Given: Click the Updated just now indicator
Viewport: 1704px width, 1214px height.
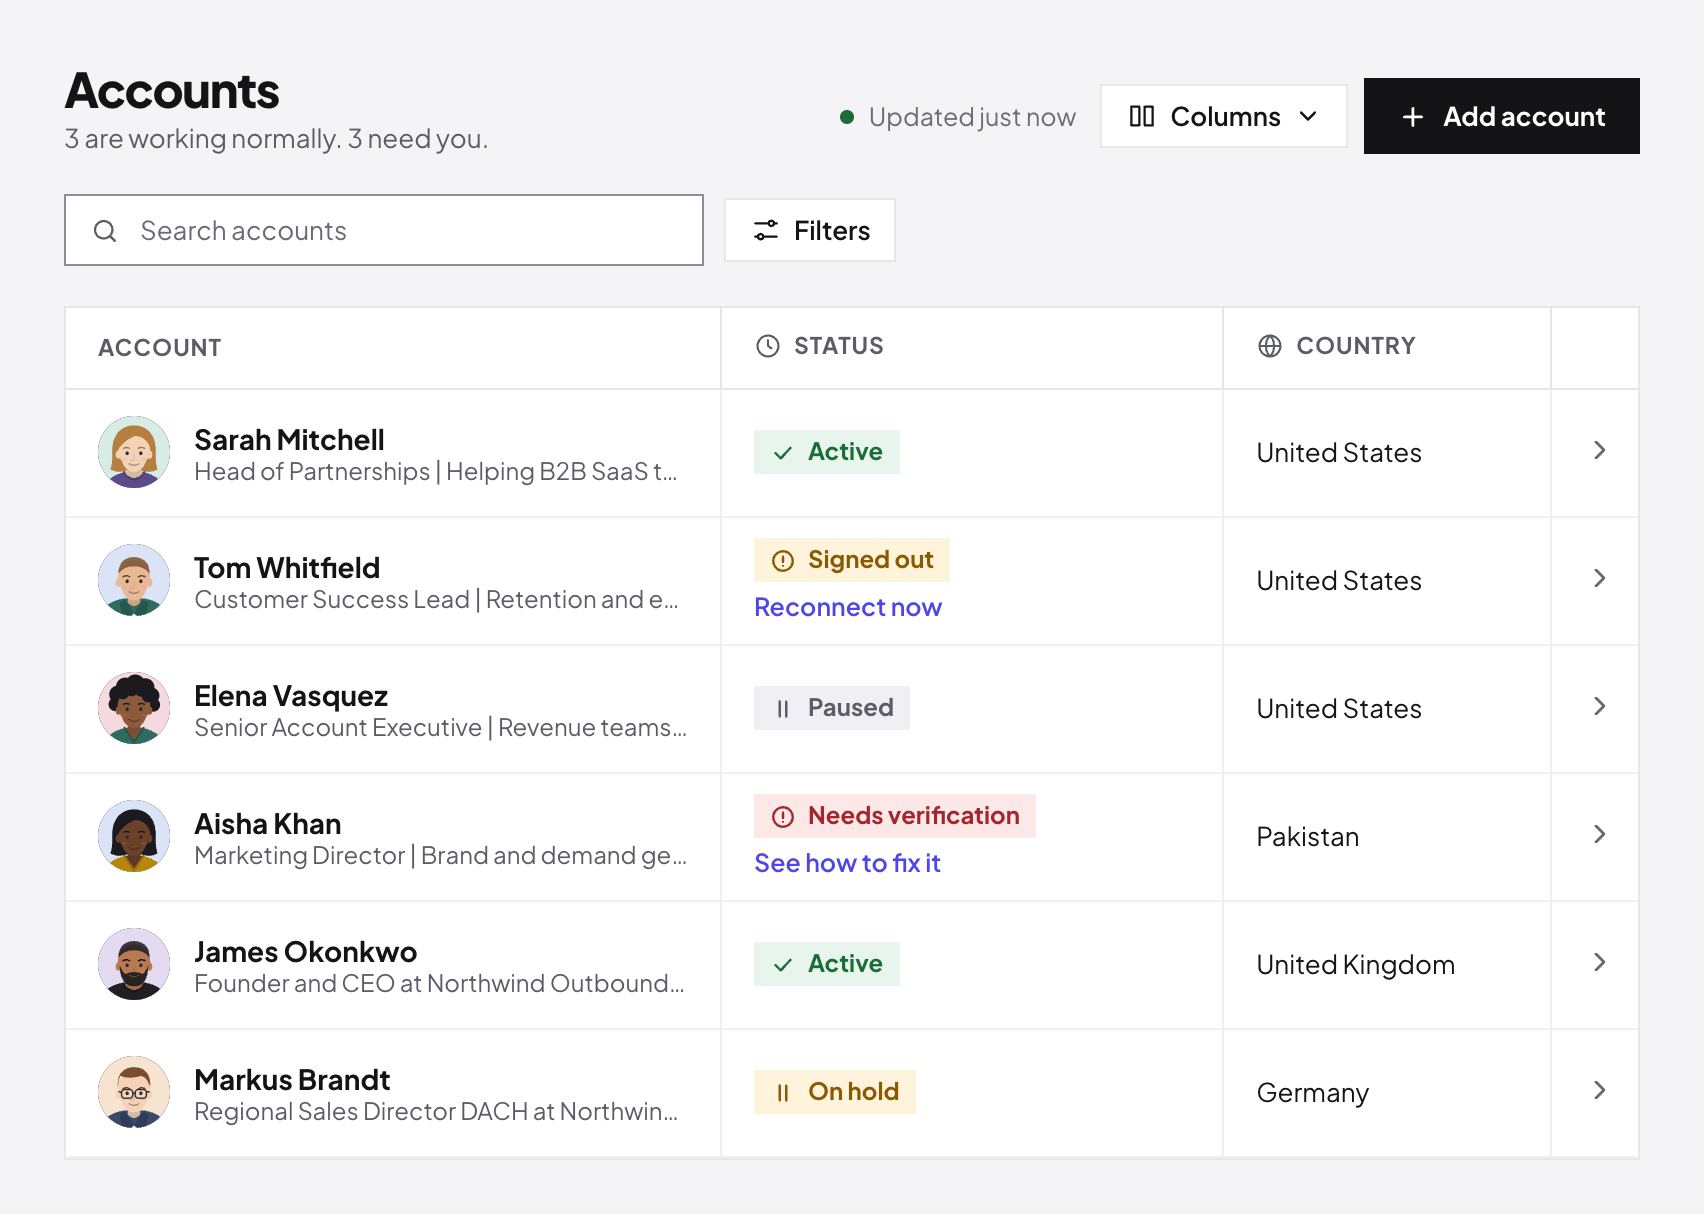Looking at the screenshot, I should click(x=958, y=117).
